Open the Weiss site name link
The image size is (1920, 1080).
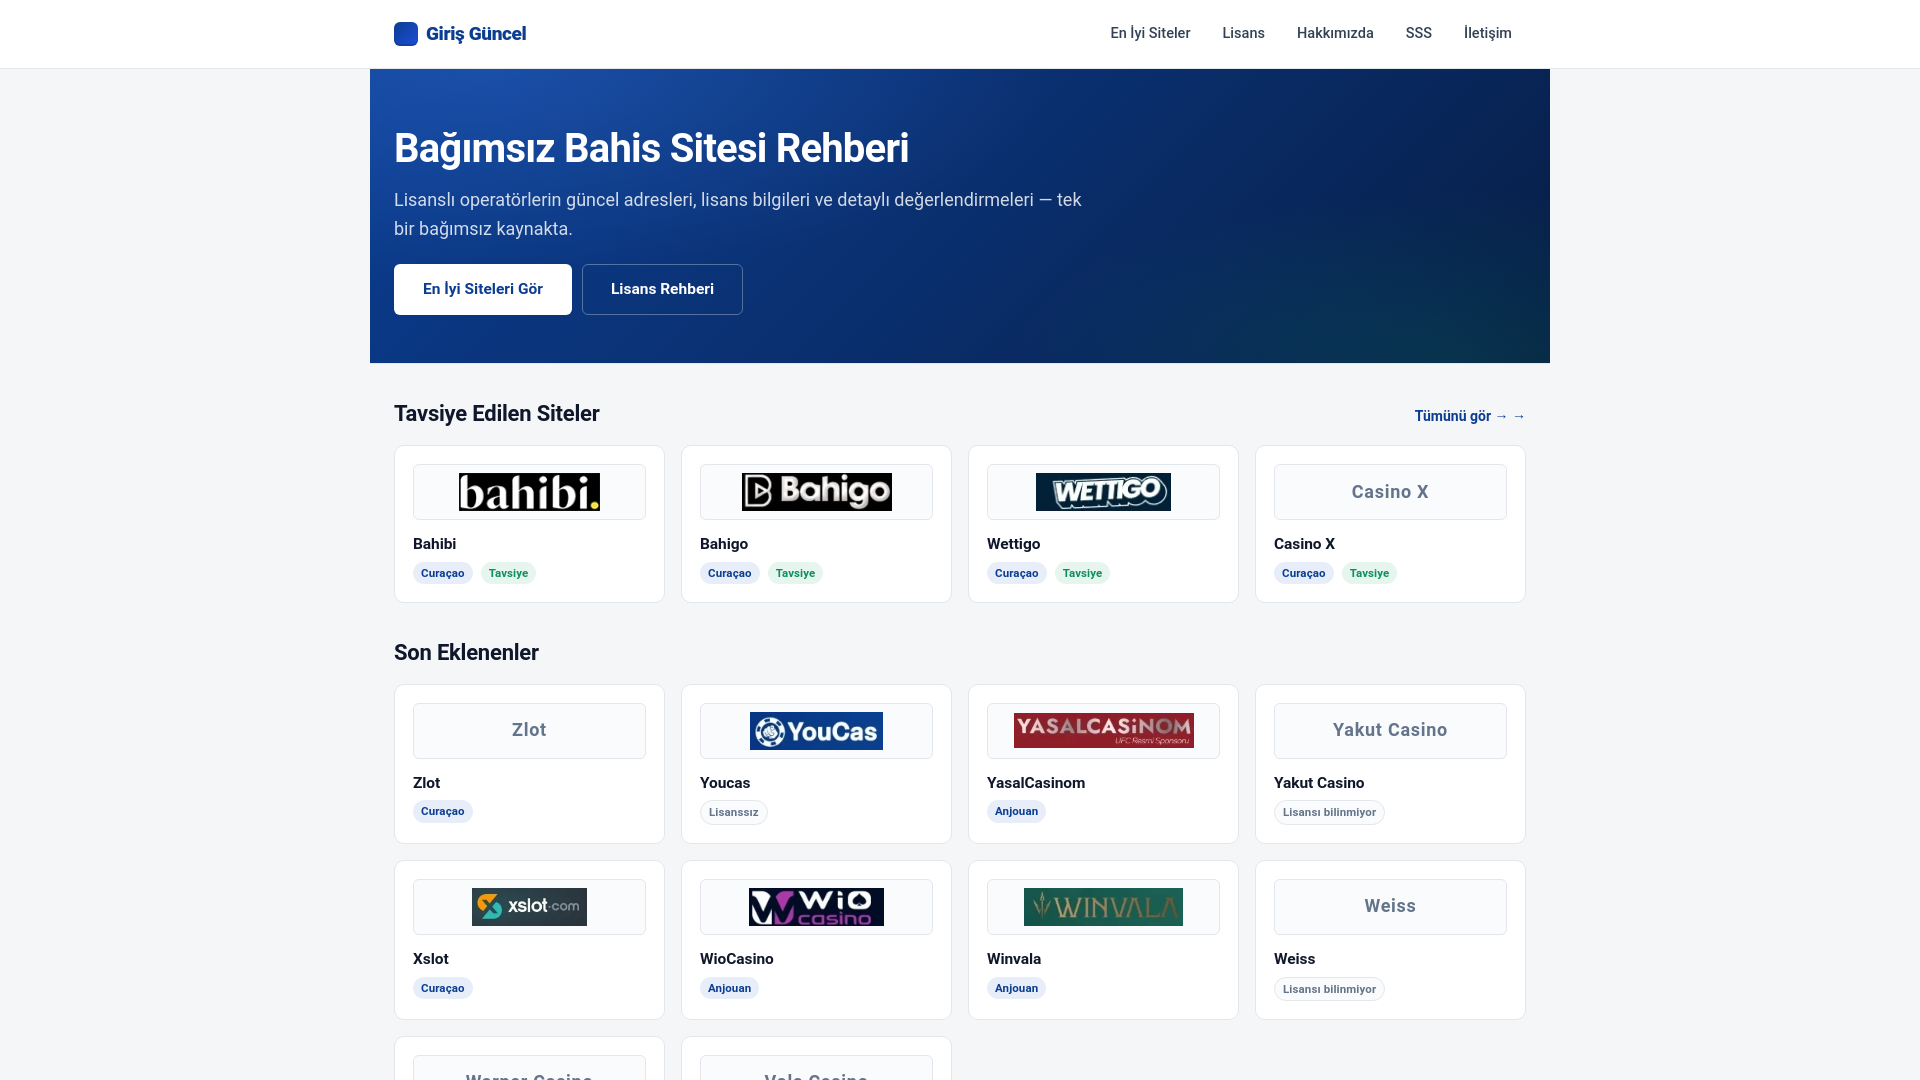(x=1294, y=959)
